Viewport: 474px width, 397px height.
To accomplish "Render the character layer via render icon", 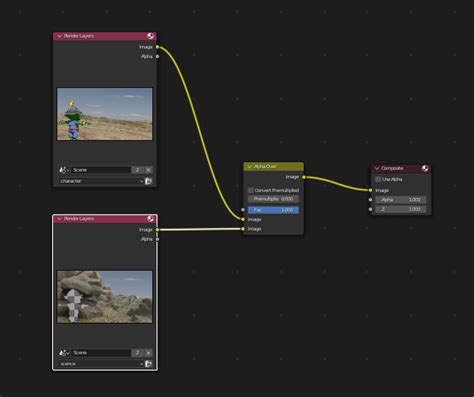I will pyautogui.click(x=149, y=181).
